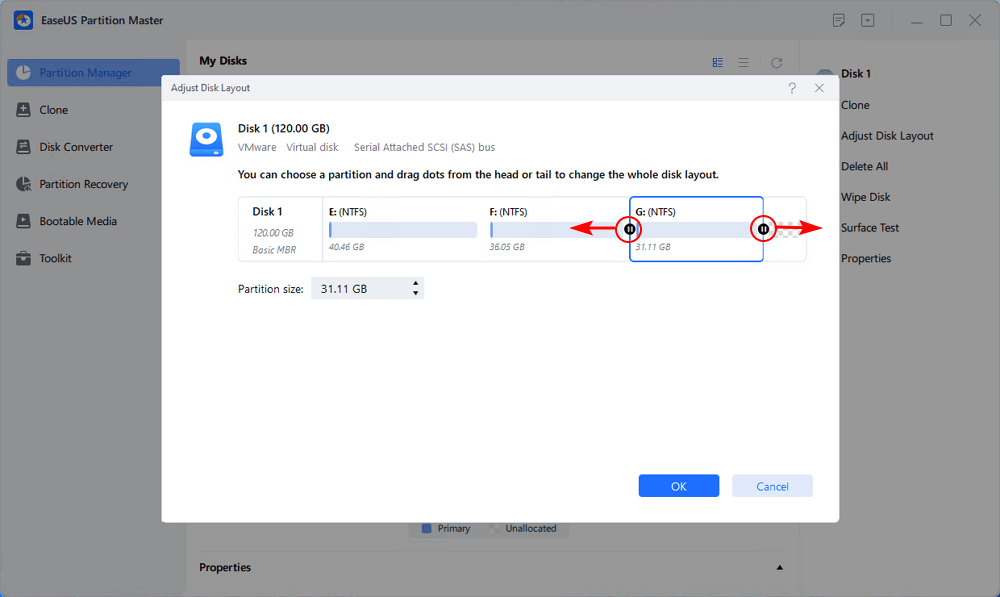The width and height of the screenshot is (1000, 597).
Task: Click Delete All in right panel
Action: [864, 166]
